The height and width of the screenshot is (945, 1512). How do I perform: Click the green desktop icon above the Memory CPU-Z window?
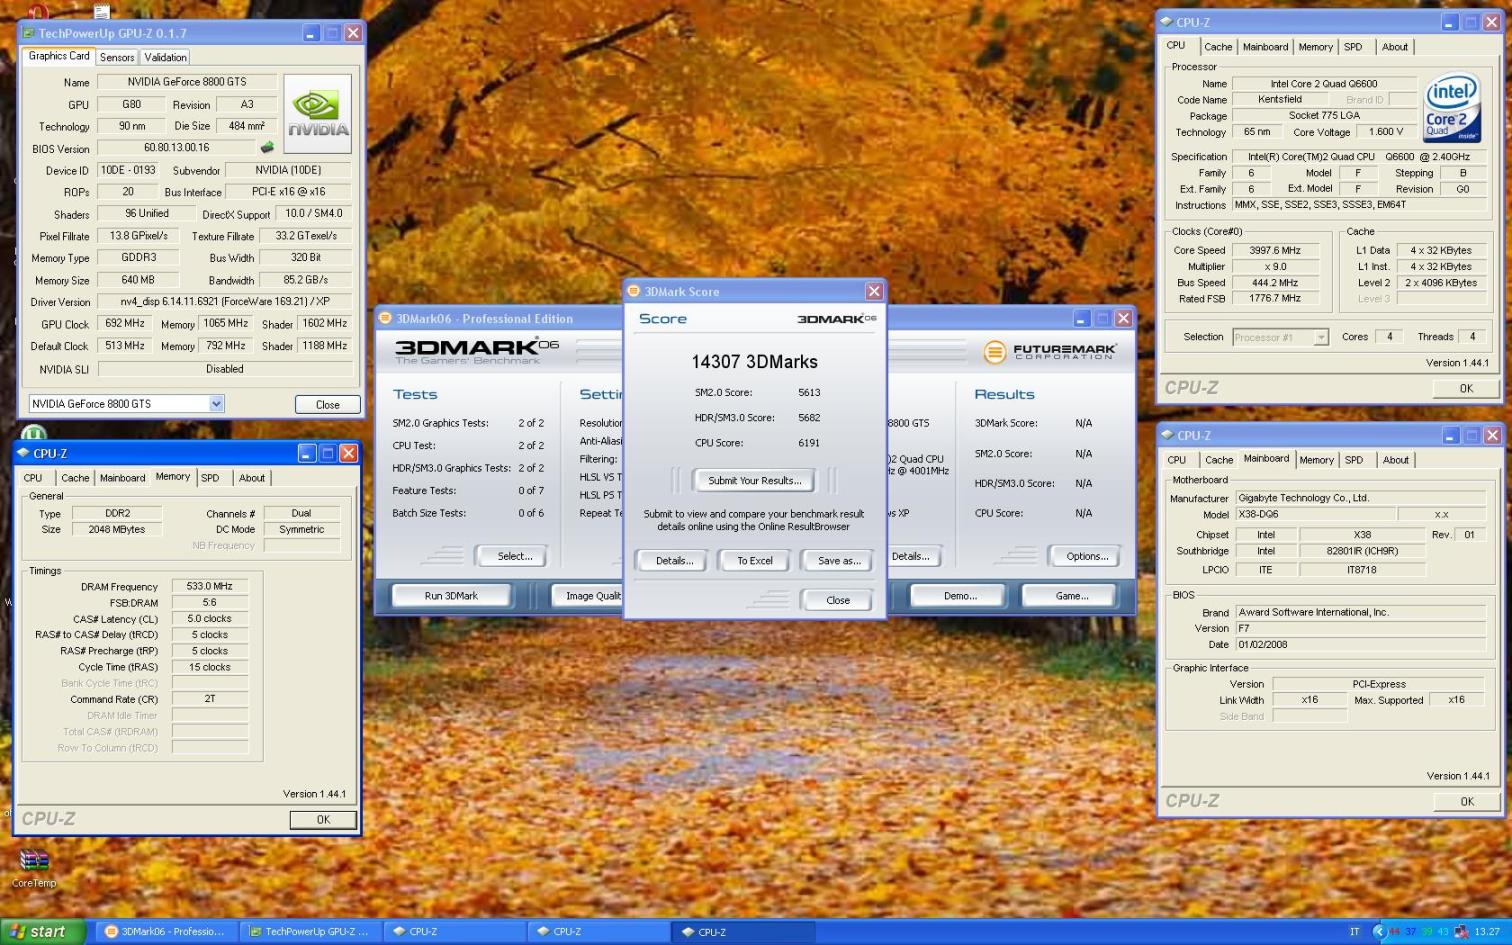pyautogui.click(x=34, y=434)
